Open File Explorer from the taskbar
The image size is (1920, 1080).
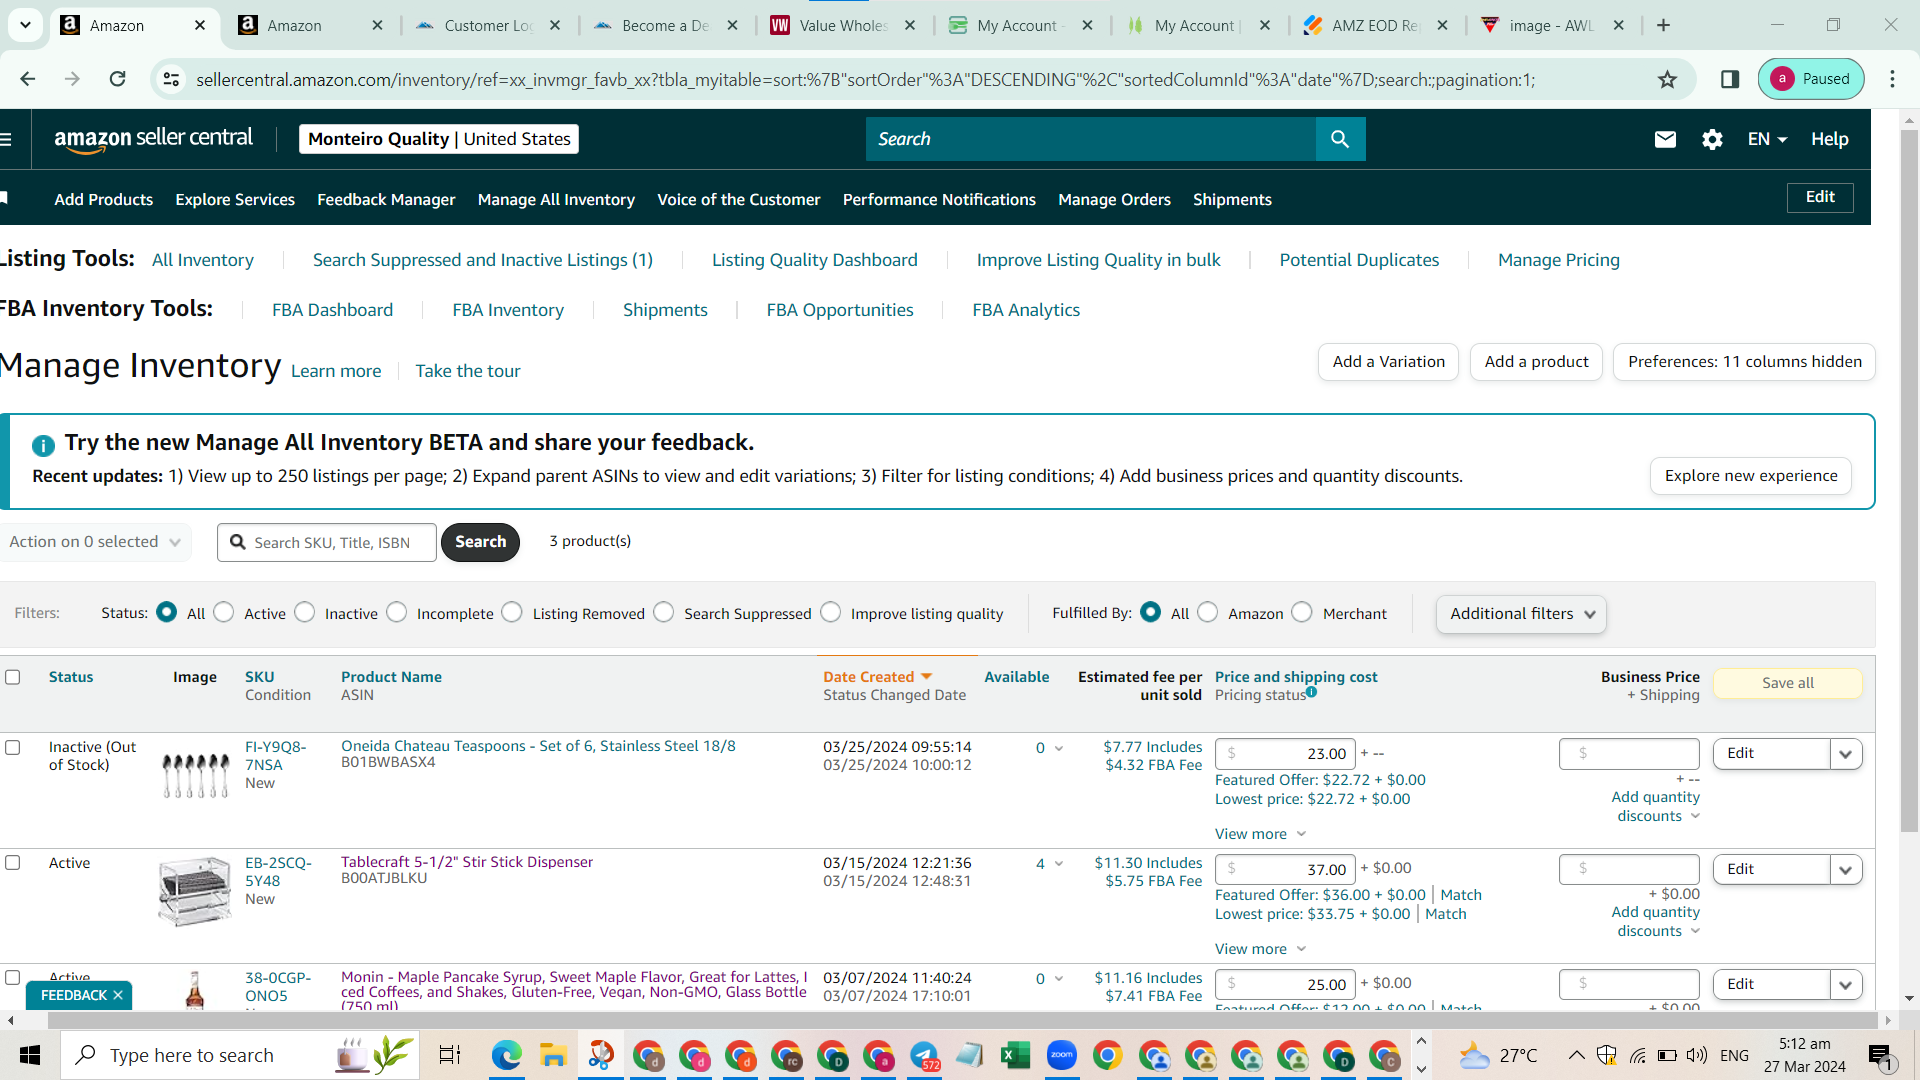point(553,1055)
